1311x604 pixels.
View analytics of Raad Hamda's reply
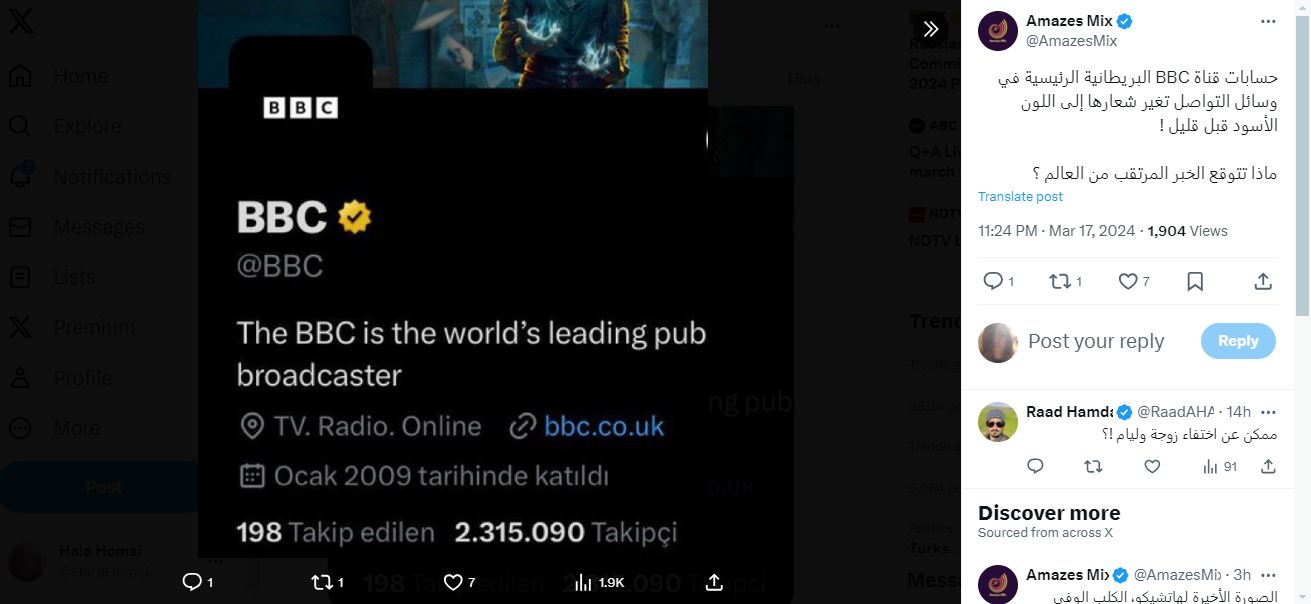tap(1220, 466)
